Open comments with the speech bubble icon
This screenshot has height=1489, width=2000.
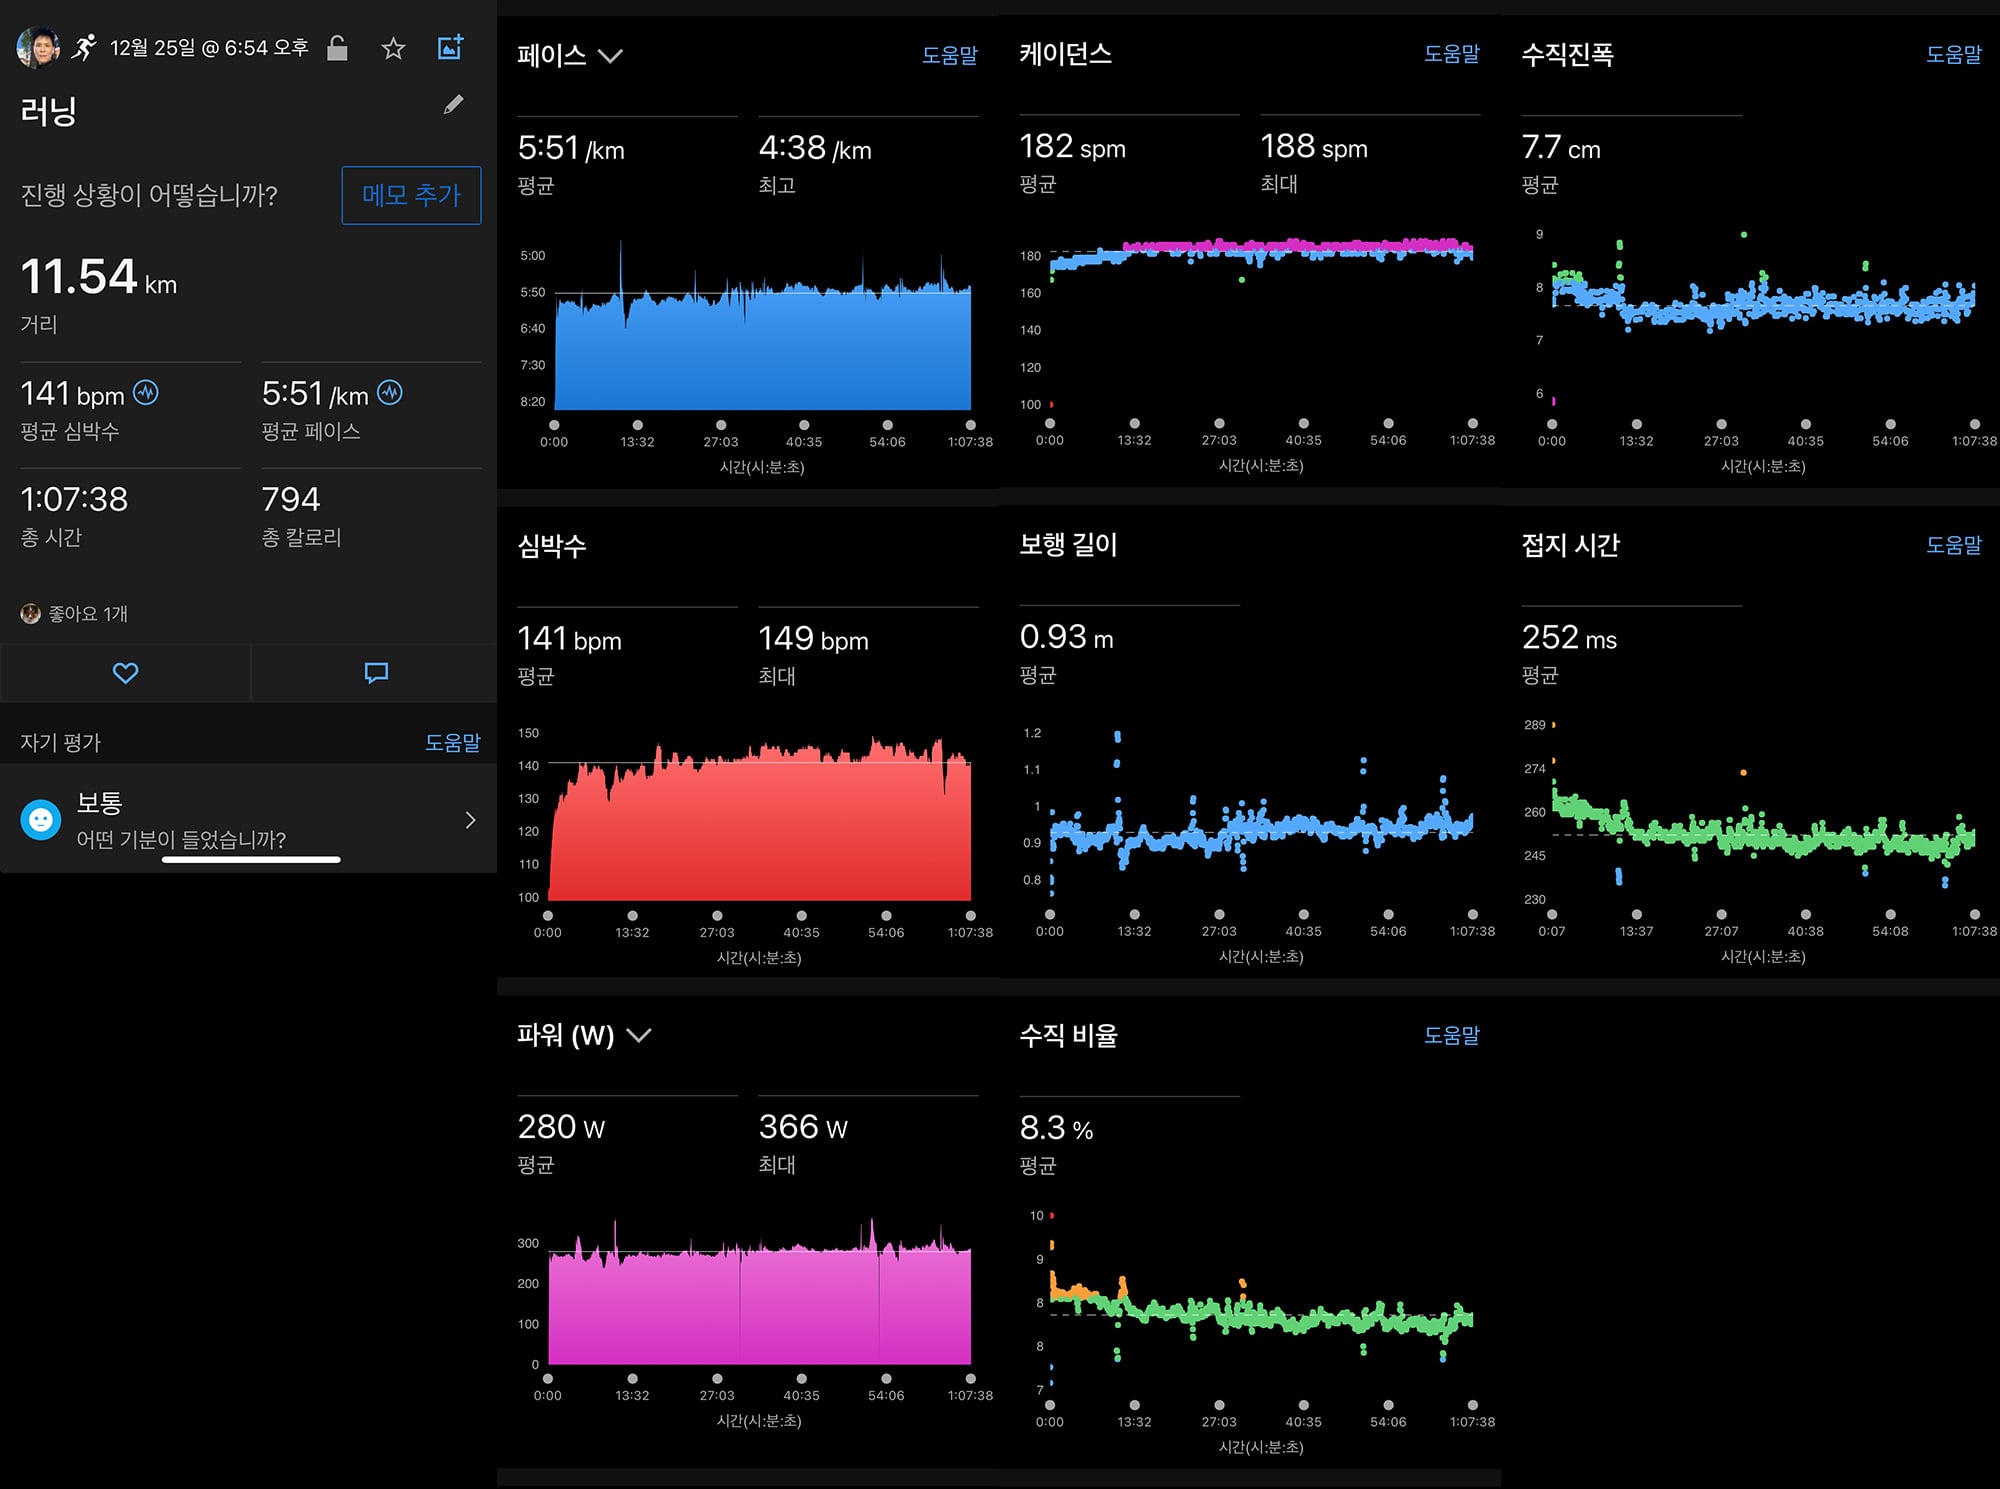point(376,673)
